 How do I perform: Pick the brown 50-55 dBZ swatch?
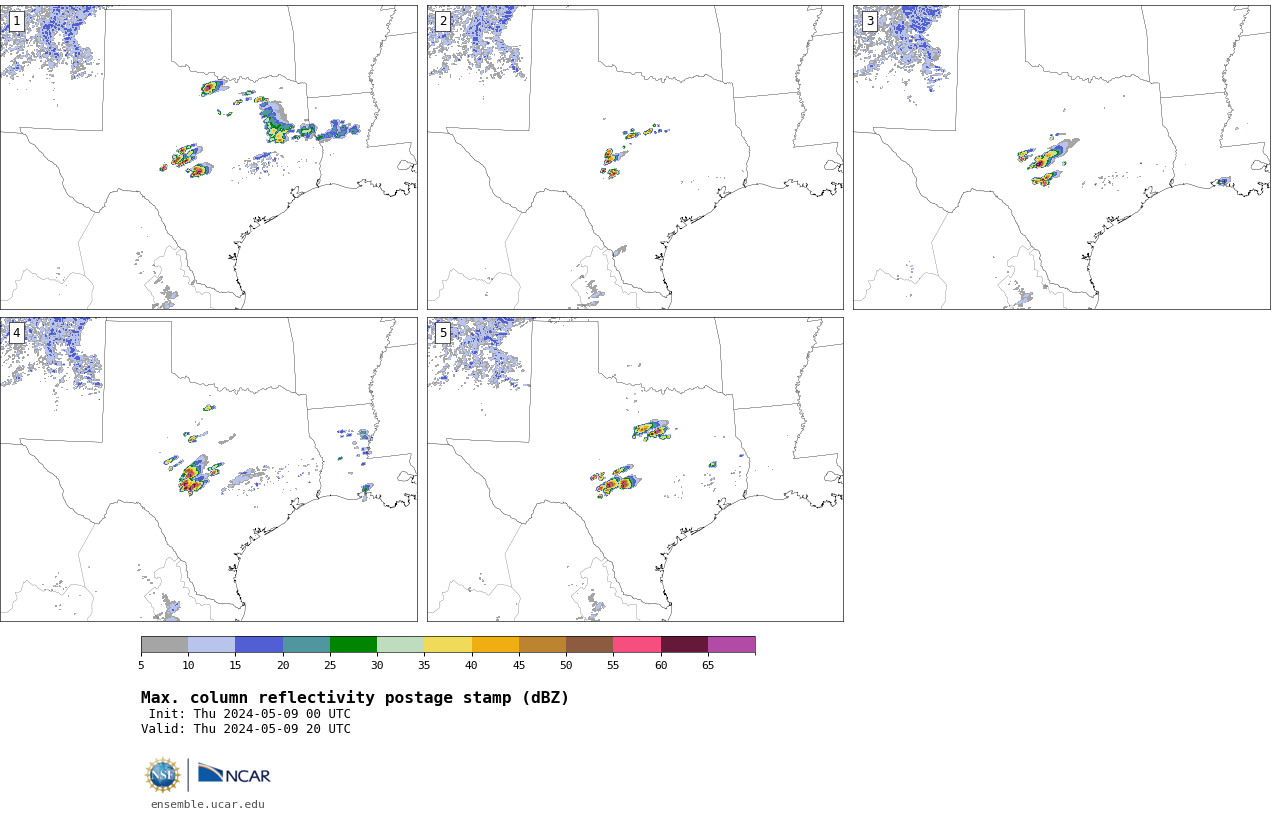(590, 644)
